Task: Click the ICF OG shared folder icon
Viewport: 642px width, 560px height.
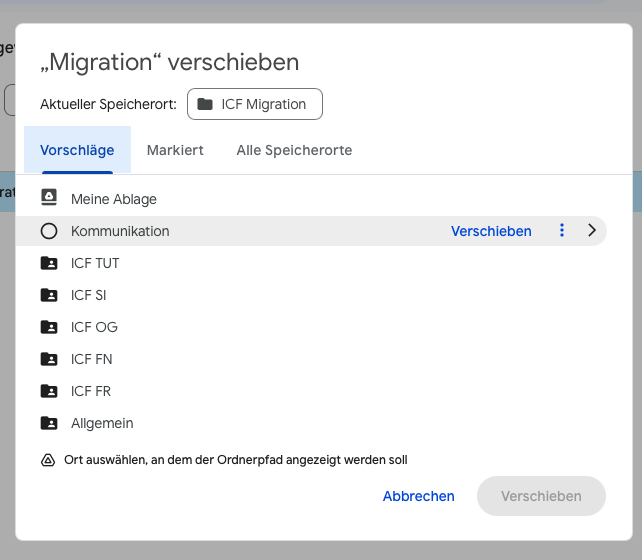Action: 49,327
